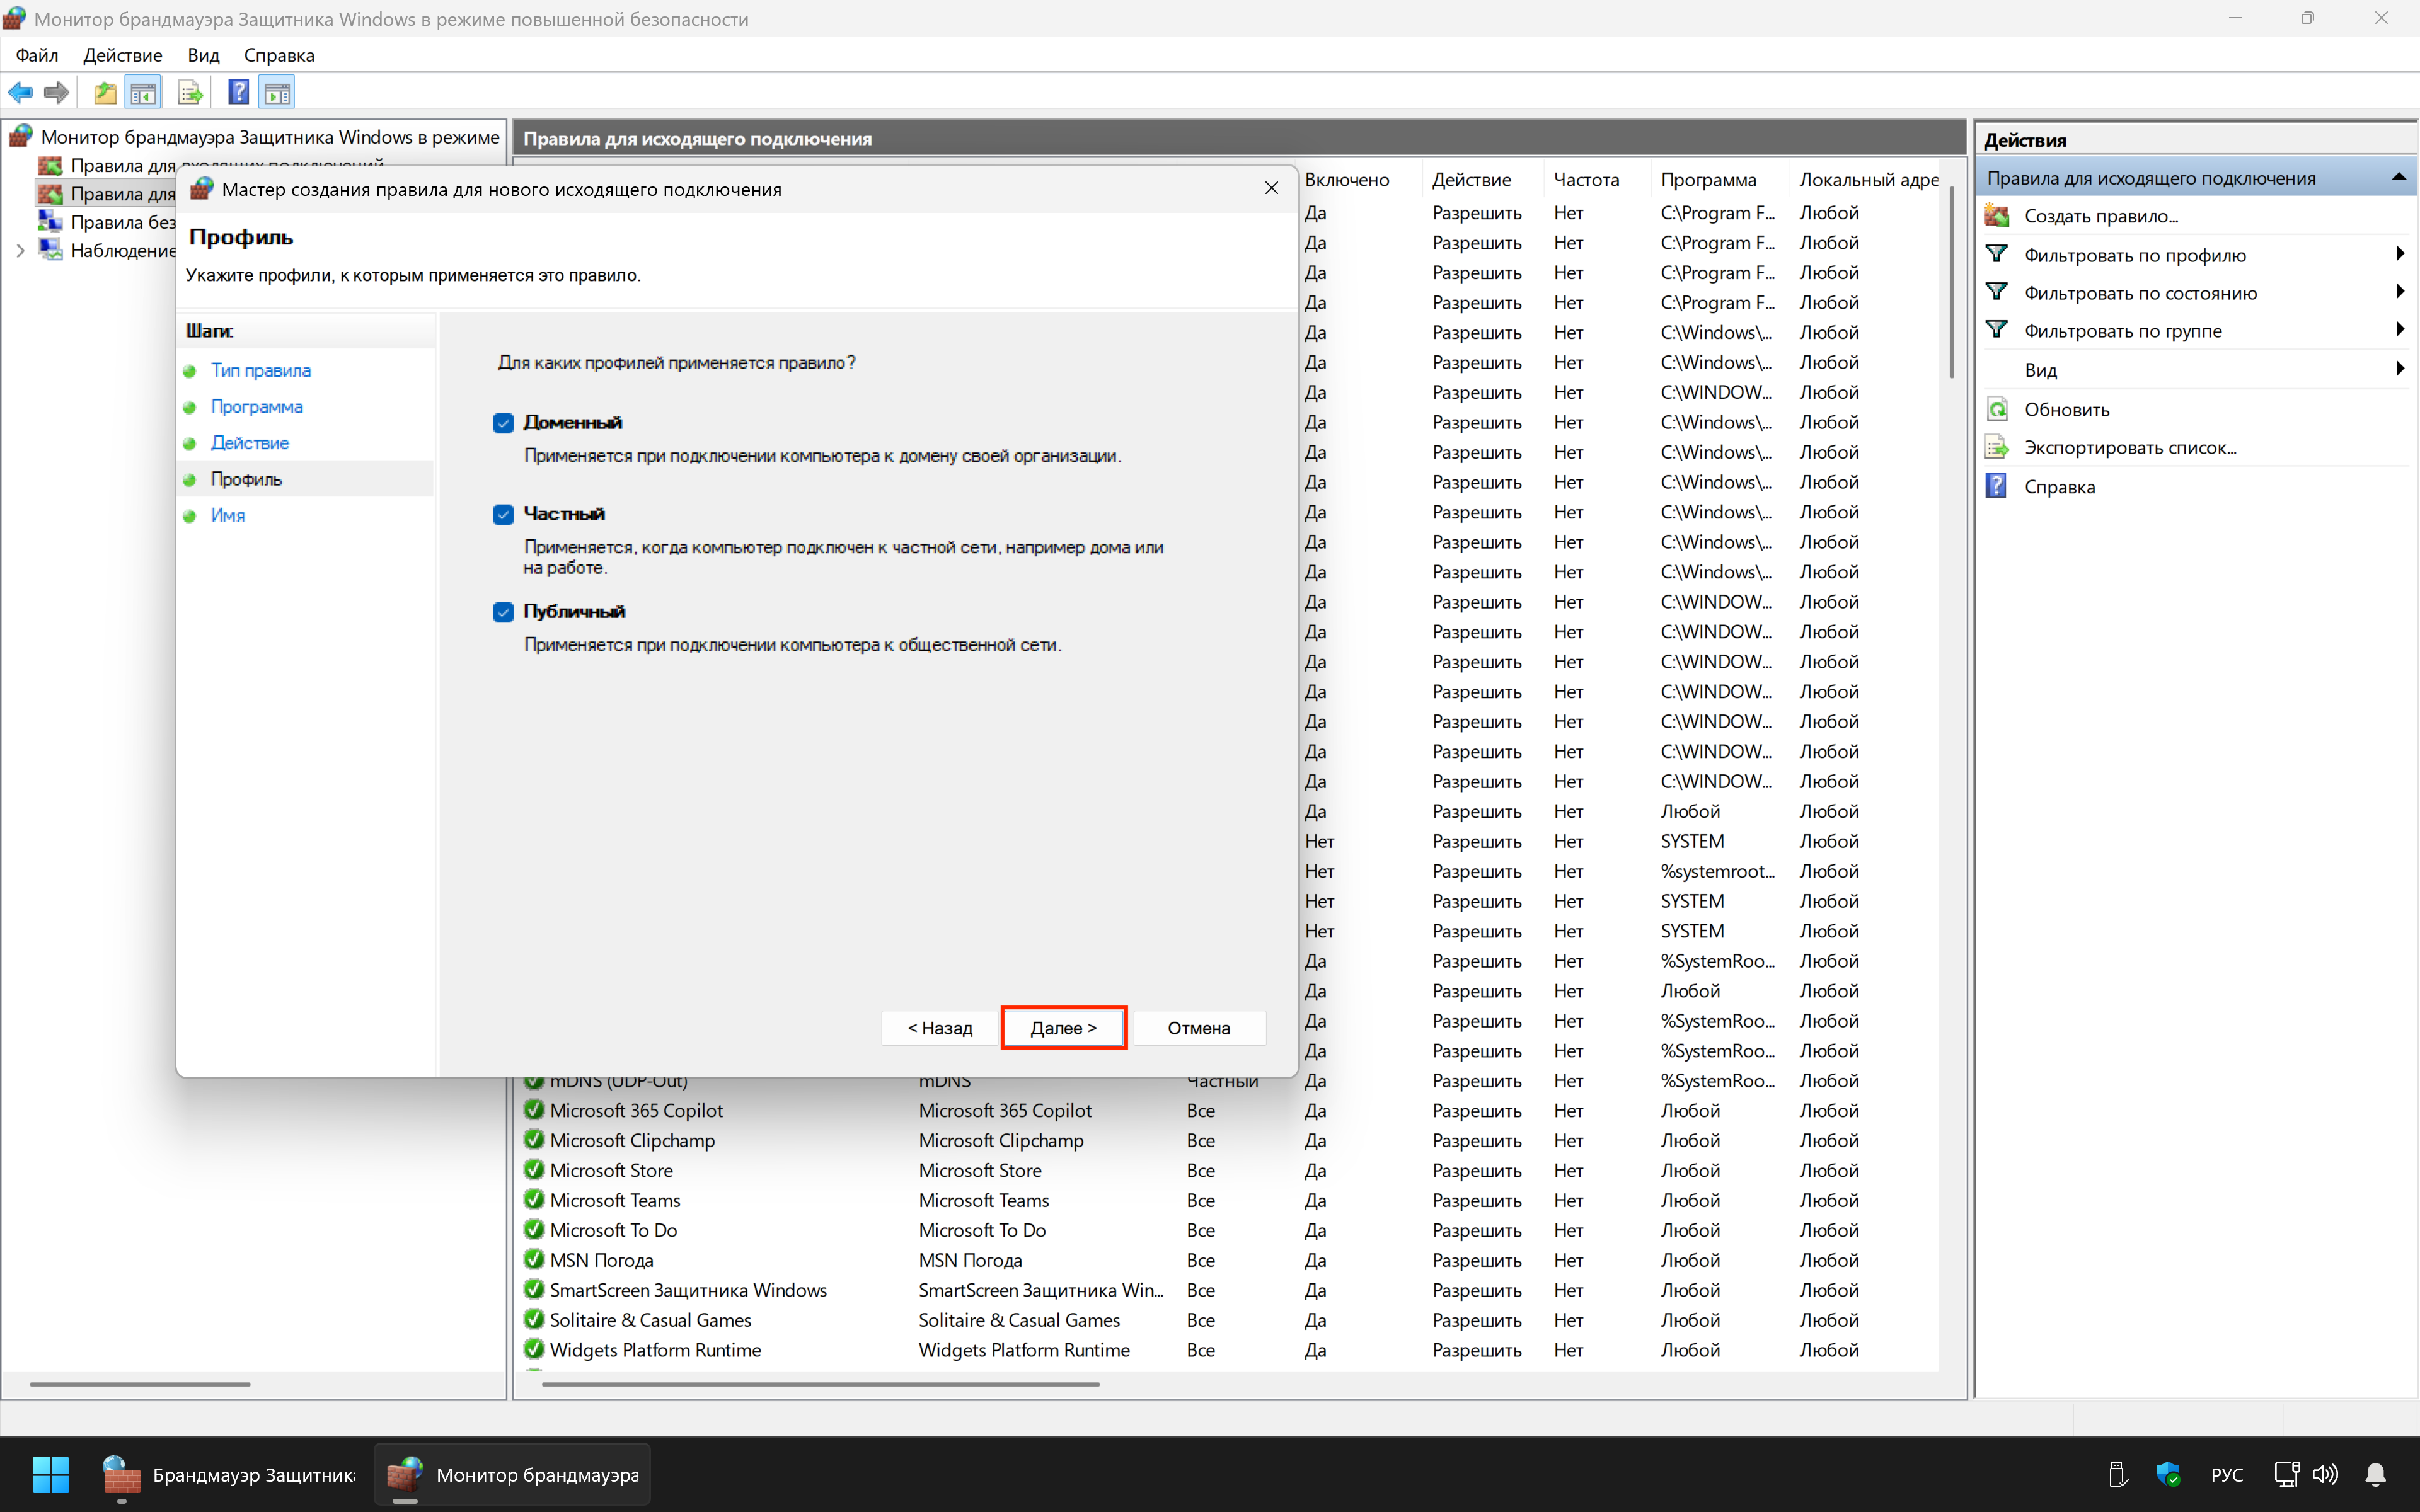The image size is (2420, 1512).
Task: Open the Действие menu
Action: (x=122, y=55)
